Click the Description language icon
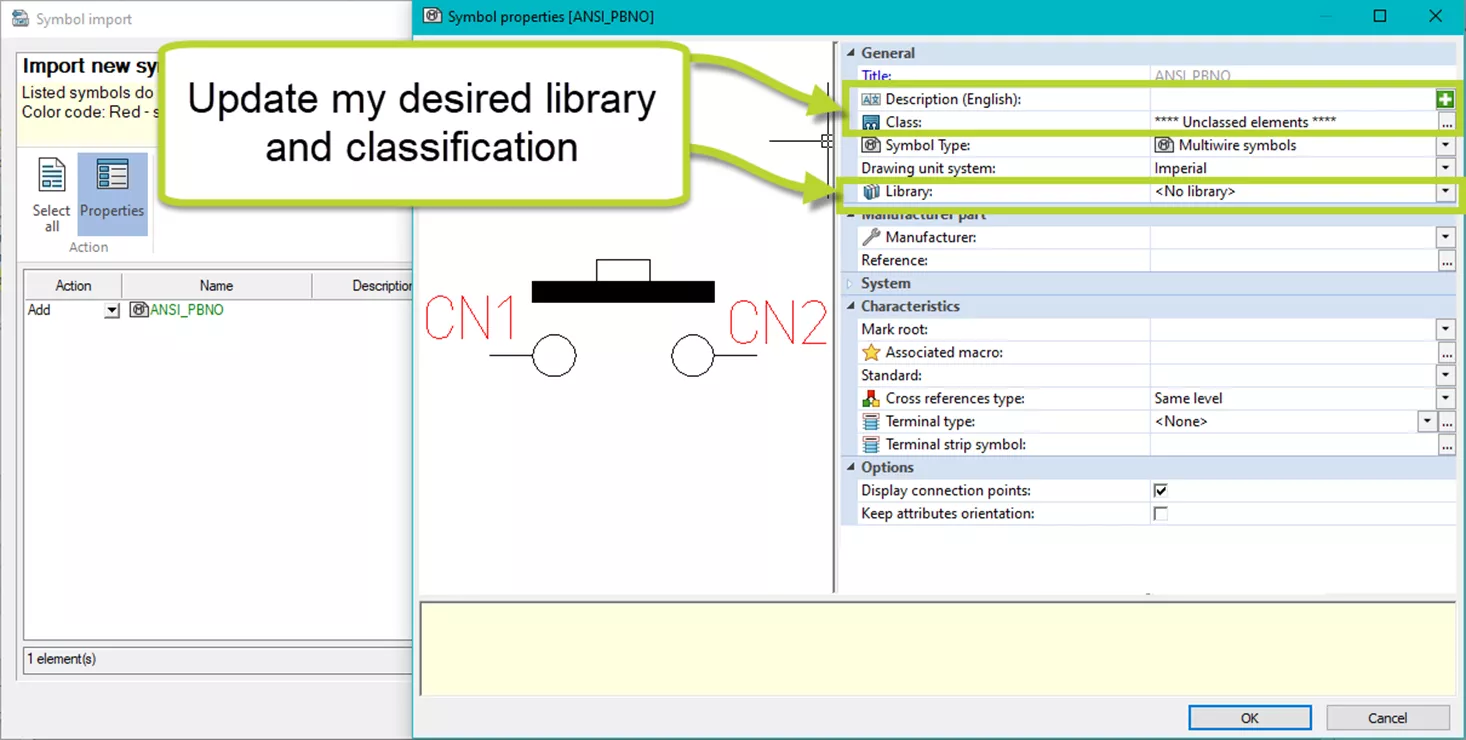This screenshot has height=740, width=1466. (871, 99)
